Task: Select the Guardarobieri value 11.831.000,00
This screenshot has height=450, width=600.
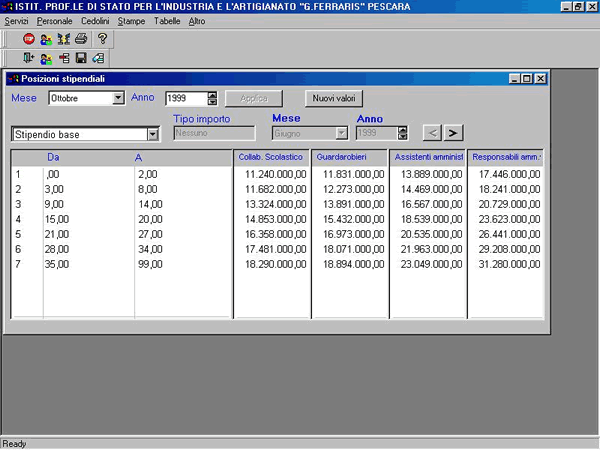Action: 354,174
